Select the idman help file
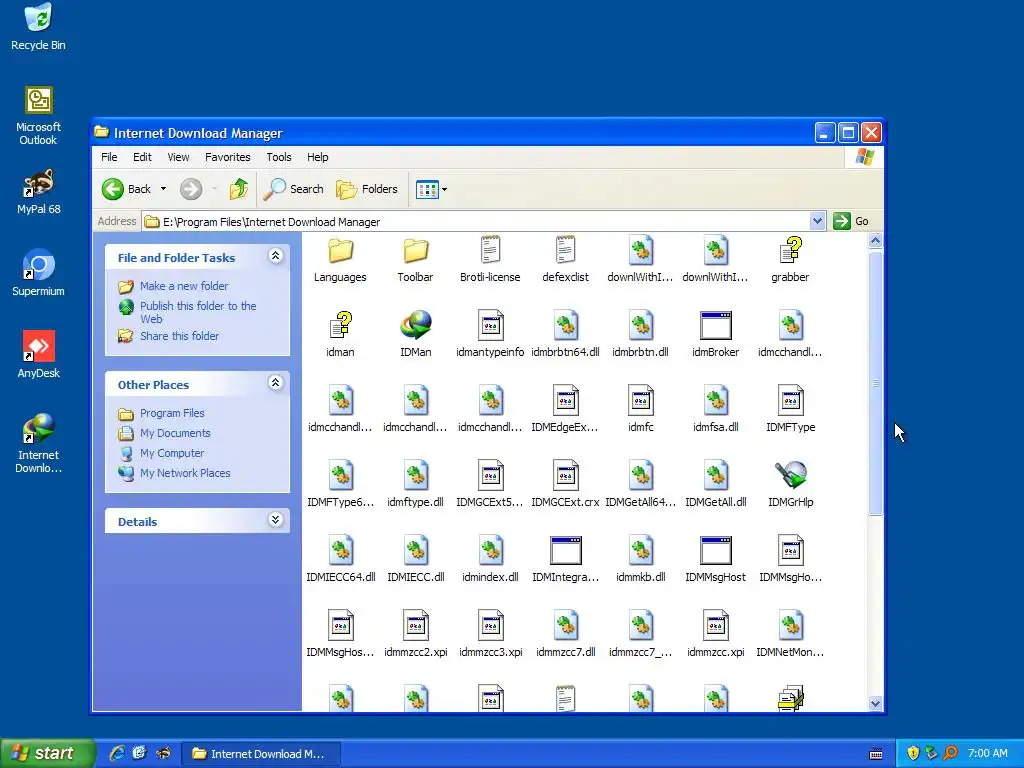This screenshot has height=768, width=1024. [340, 335]
